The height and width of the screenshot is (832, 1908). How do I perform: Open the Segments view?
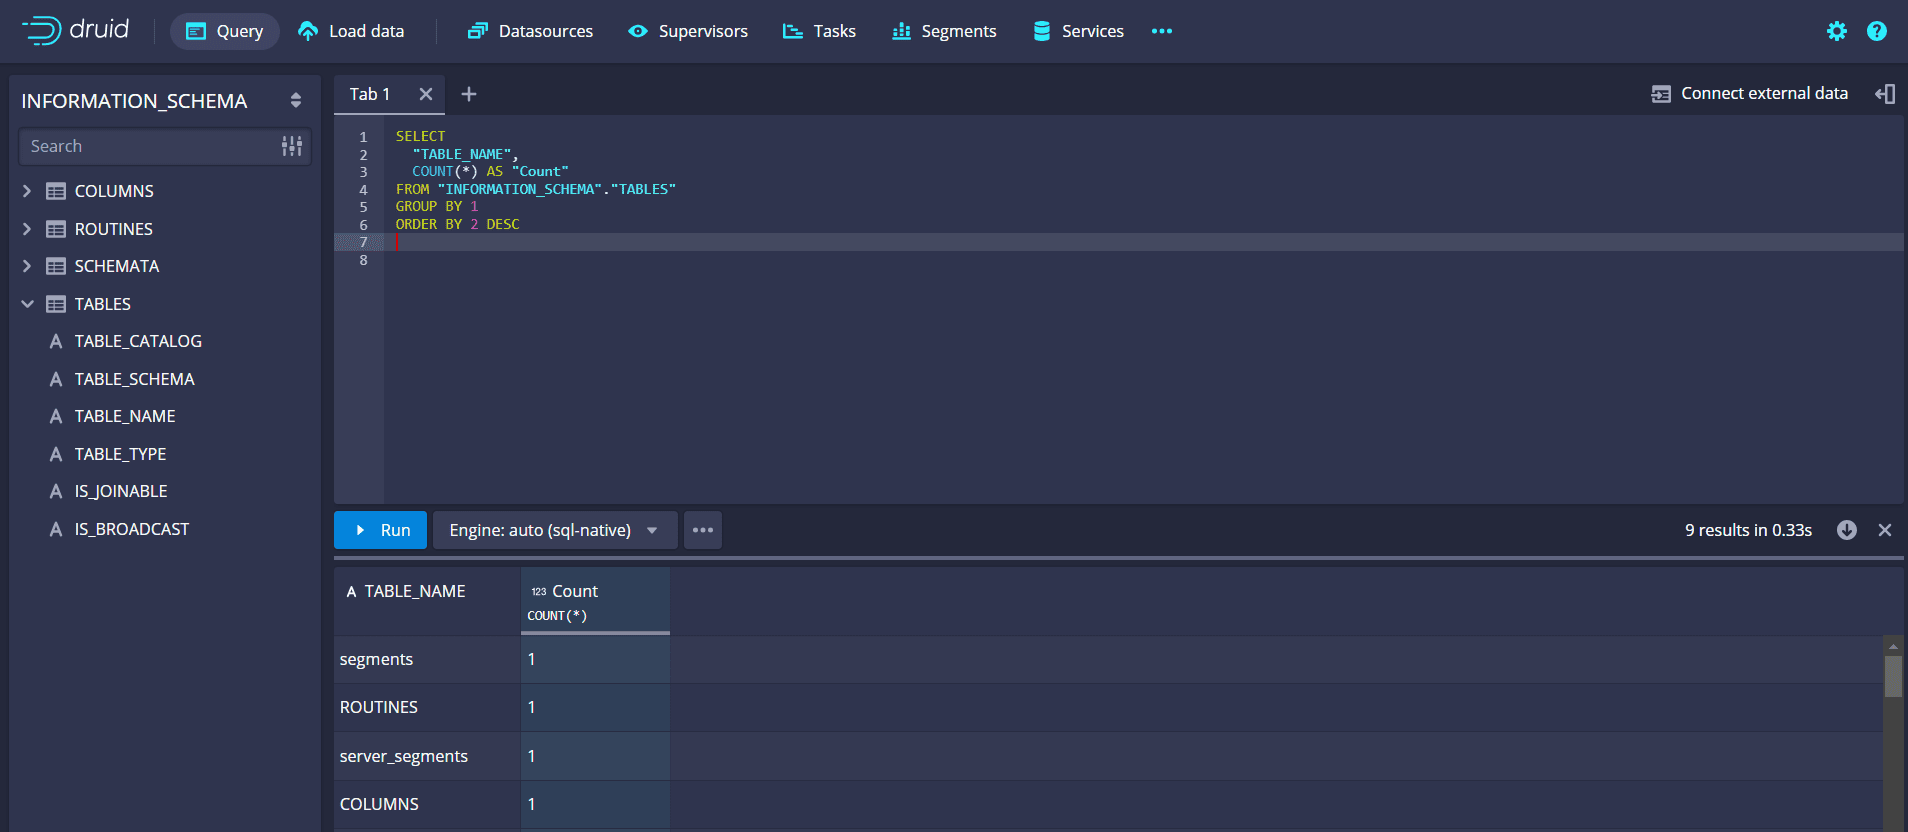(944, 31)
